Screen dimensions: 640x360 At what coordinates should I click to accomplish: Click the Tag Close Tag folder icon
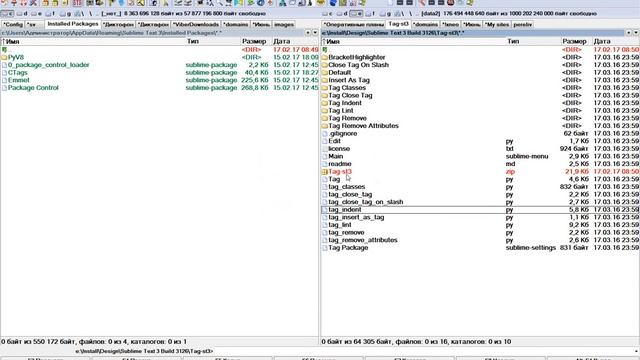[x=325, y=96]
